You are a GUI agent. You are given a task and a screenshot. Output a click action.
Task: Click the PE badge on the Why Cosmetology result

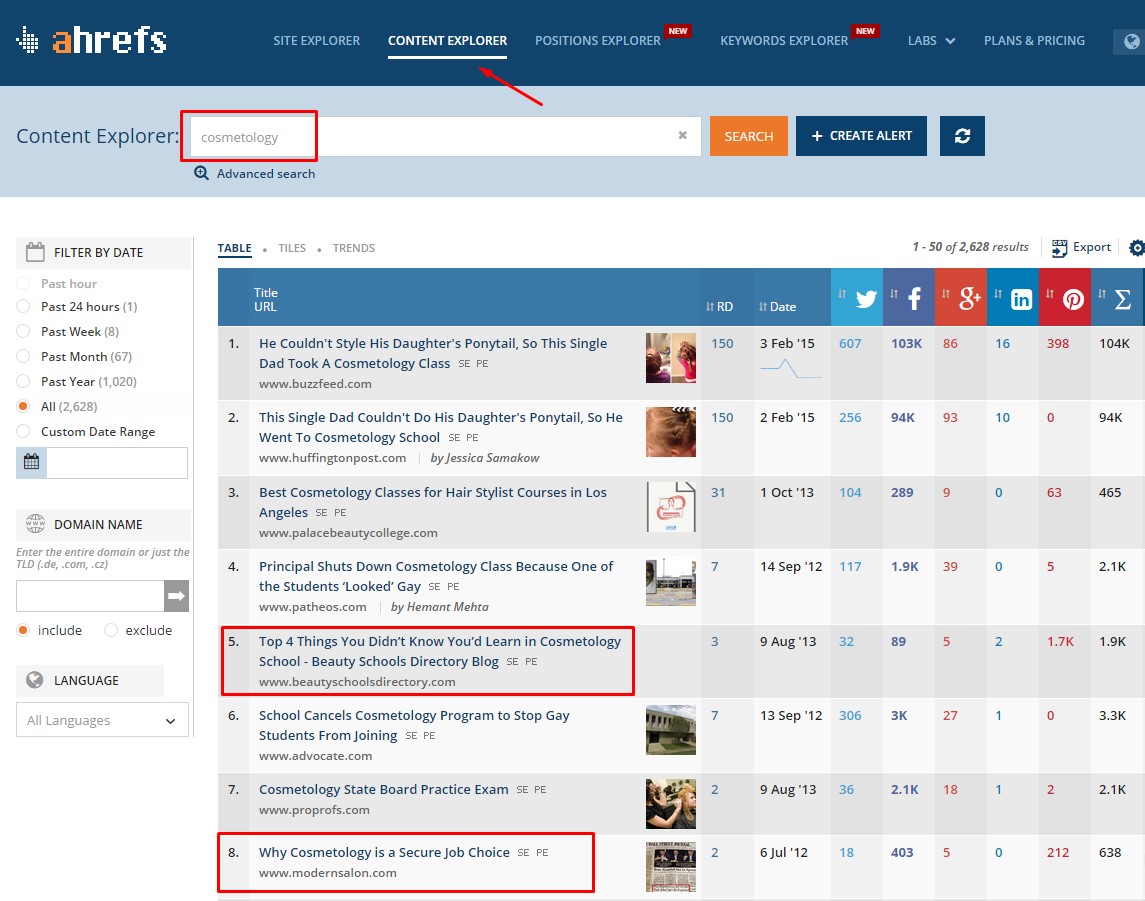coord(542,852)
